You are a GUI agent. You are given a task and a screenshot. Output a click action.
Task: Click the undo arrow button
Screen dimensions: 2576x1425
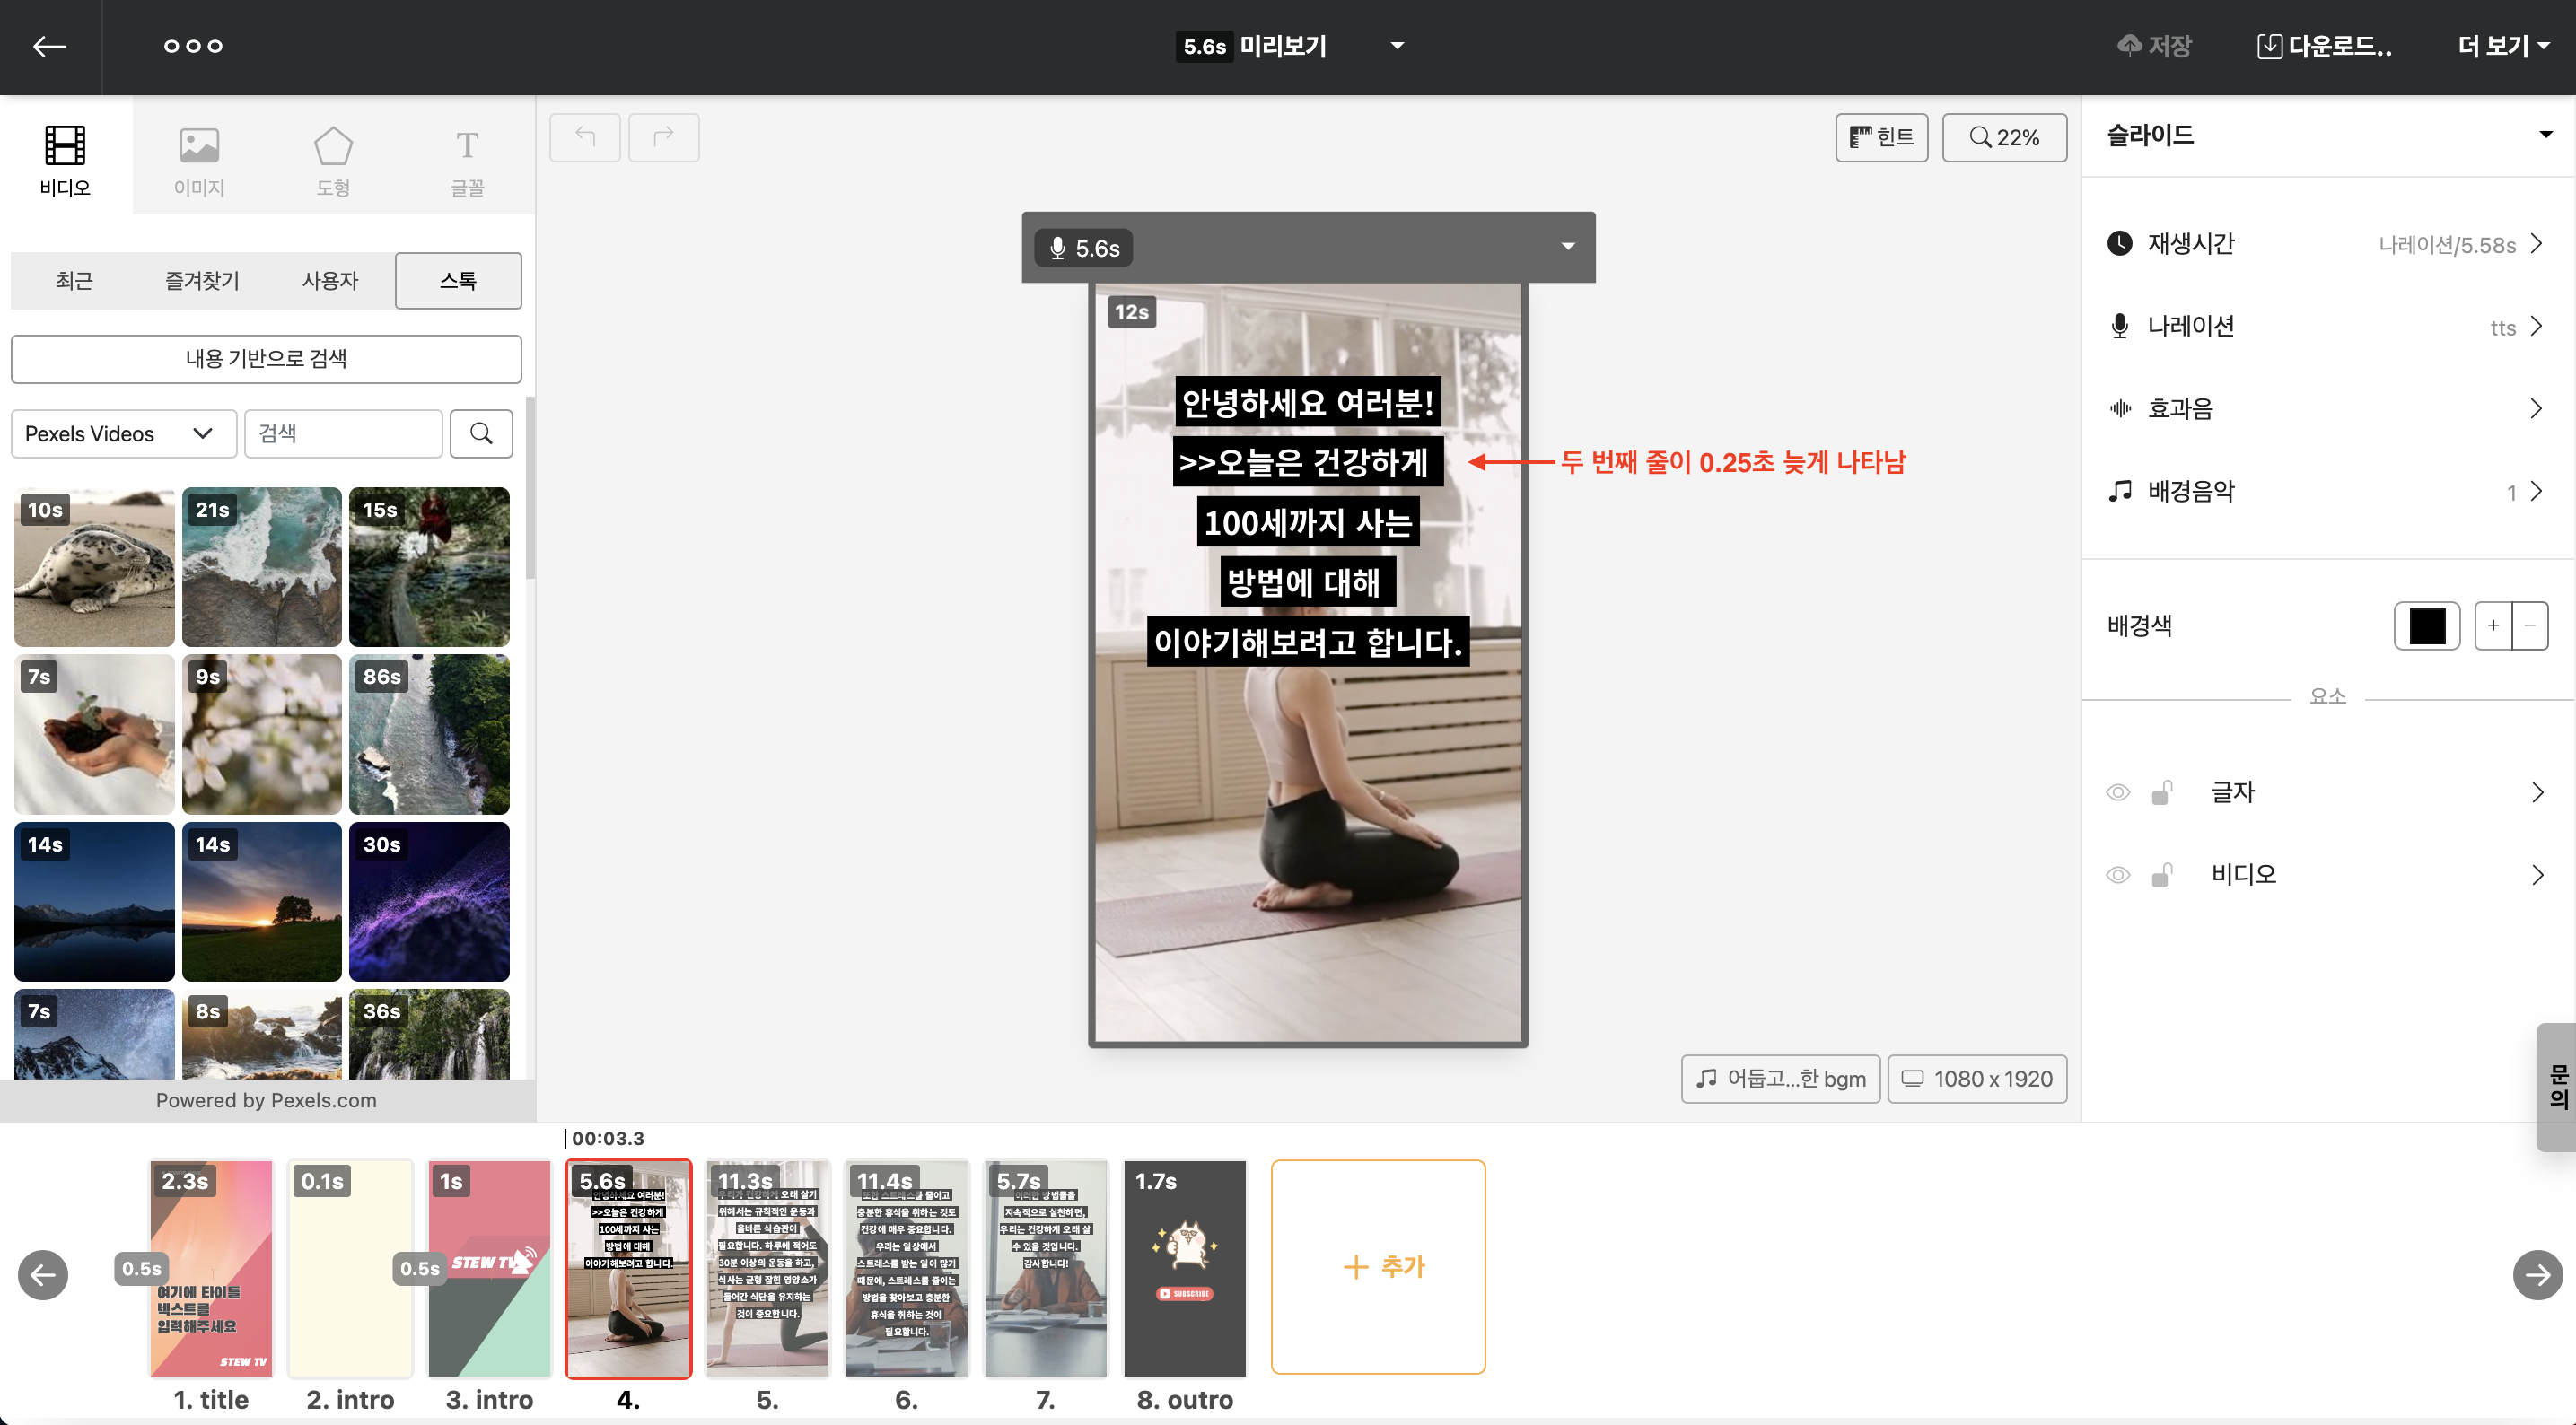point(585,137)
